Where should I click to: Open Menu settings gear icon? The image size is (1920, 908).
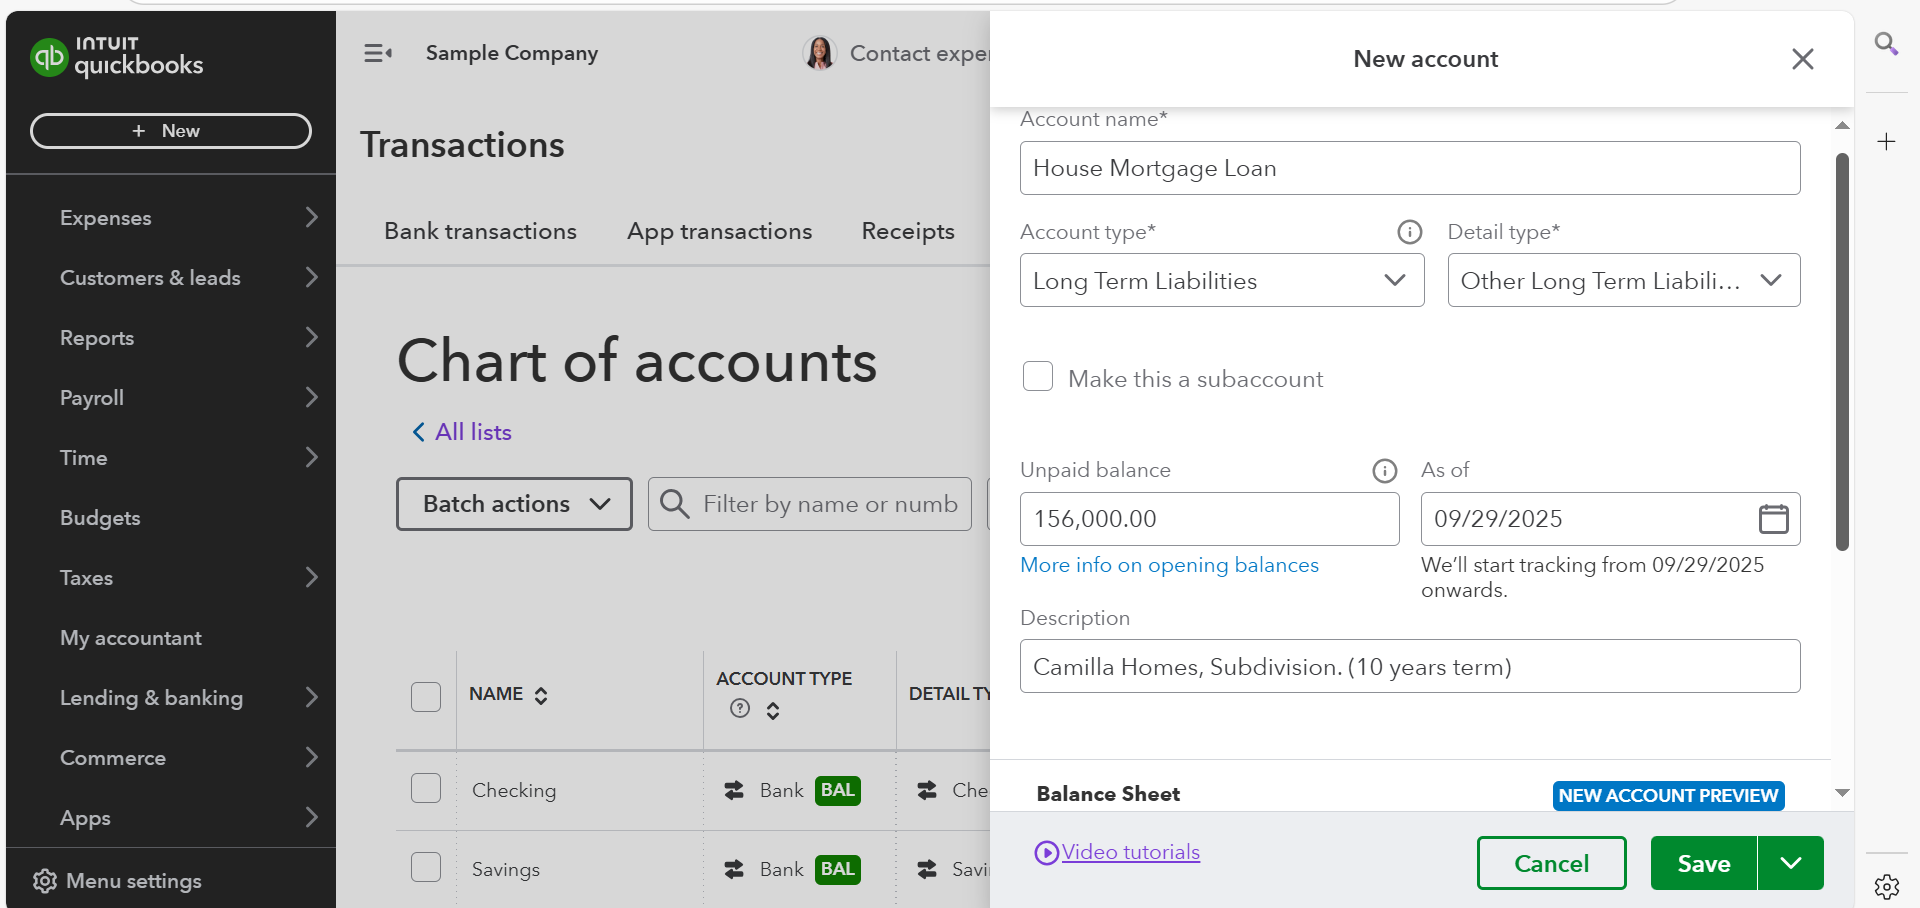[45, 881]
